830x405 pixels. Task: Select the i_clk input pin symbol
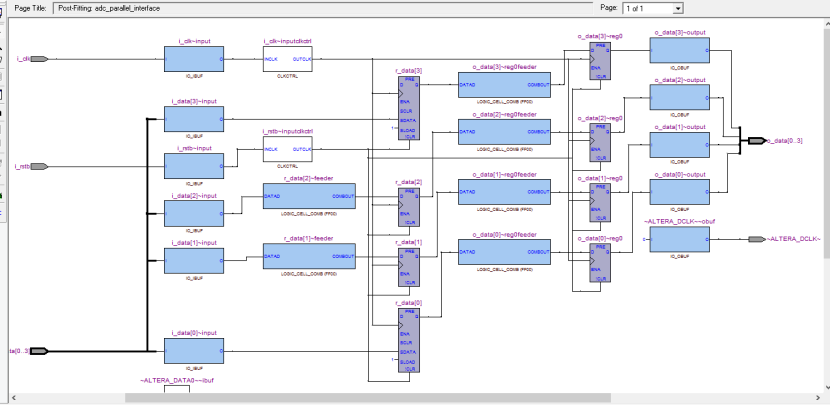[x=39, y=59]
